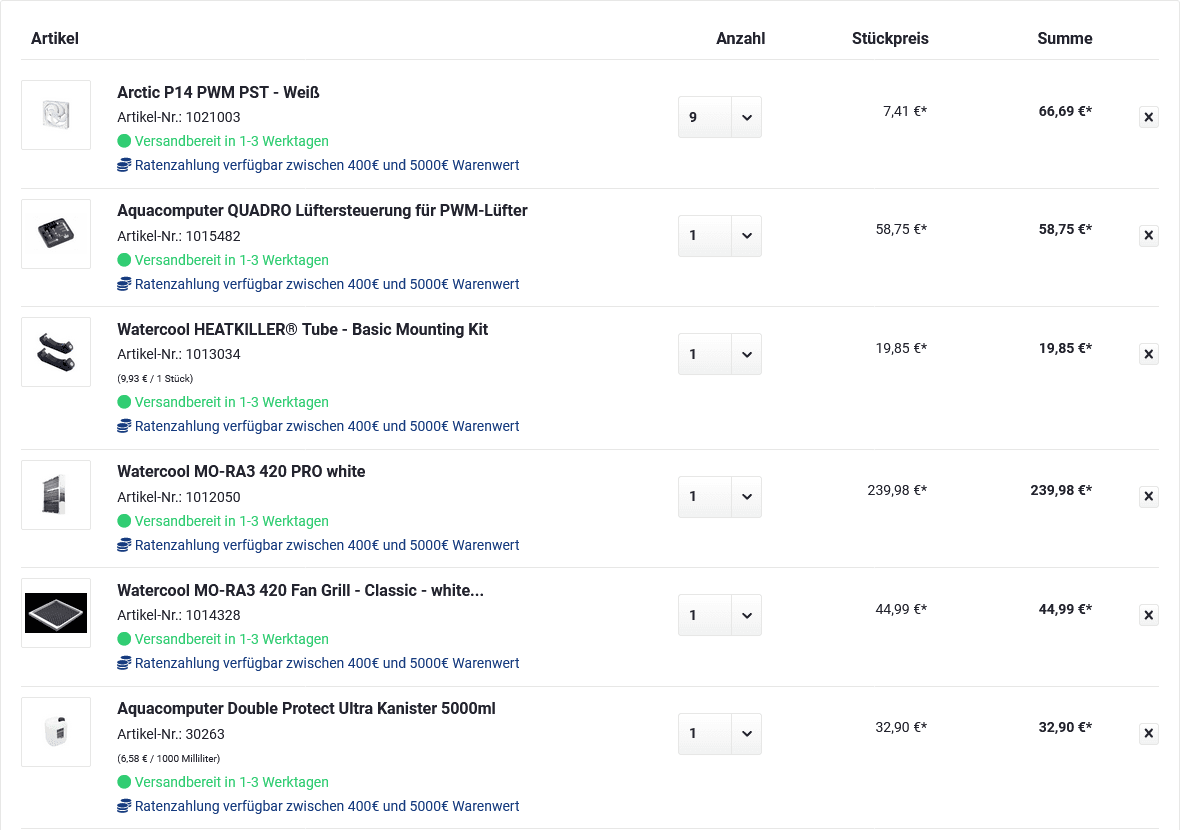Image resolution: width=1180 pixels, height=830 pixels.
Task: Open MO-RA3 420 Fan Grill Classic page
Action: [x=300, y=591]
